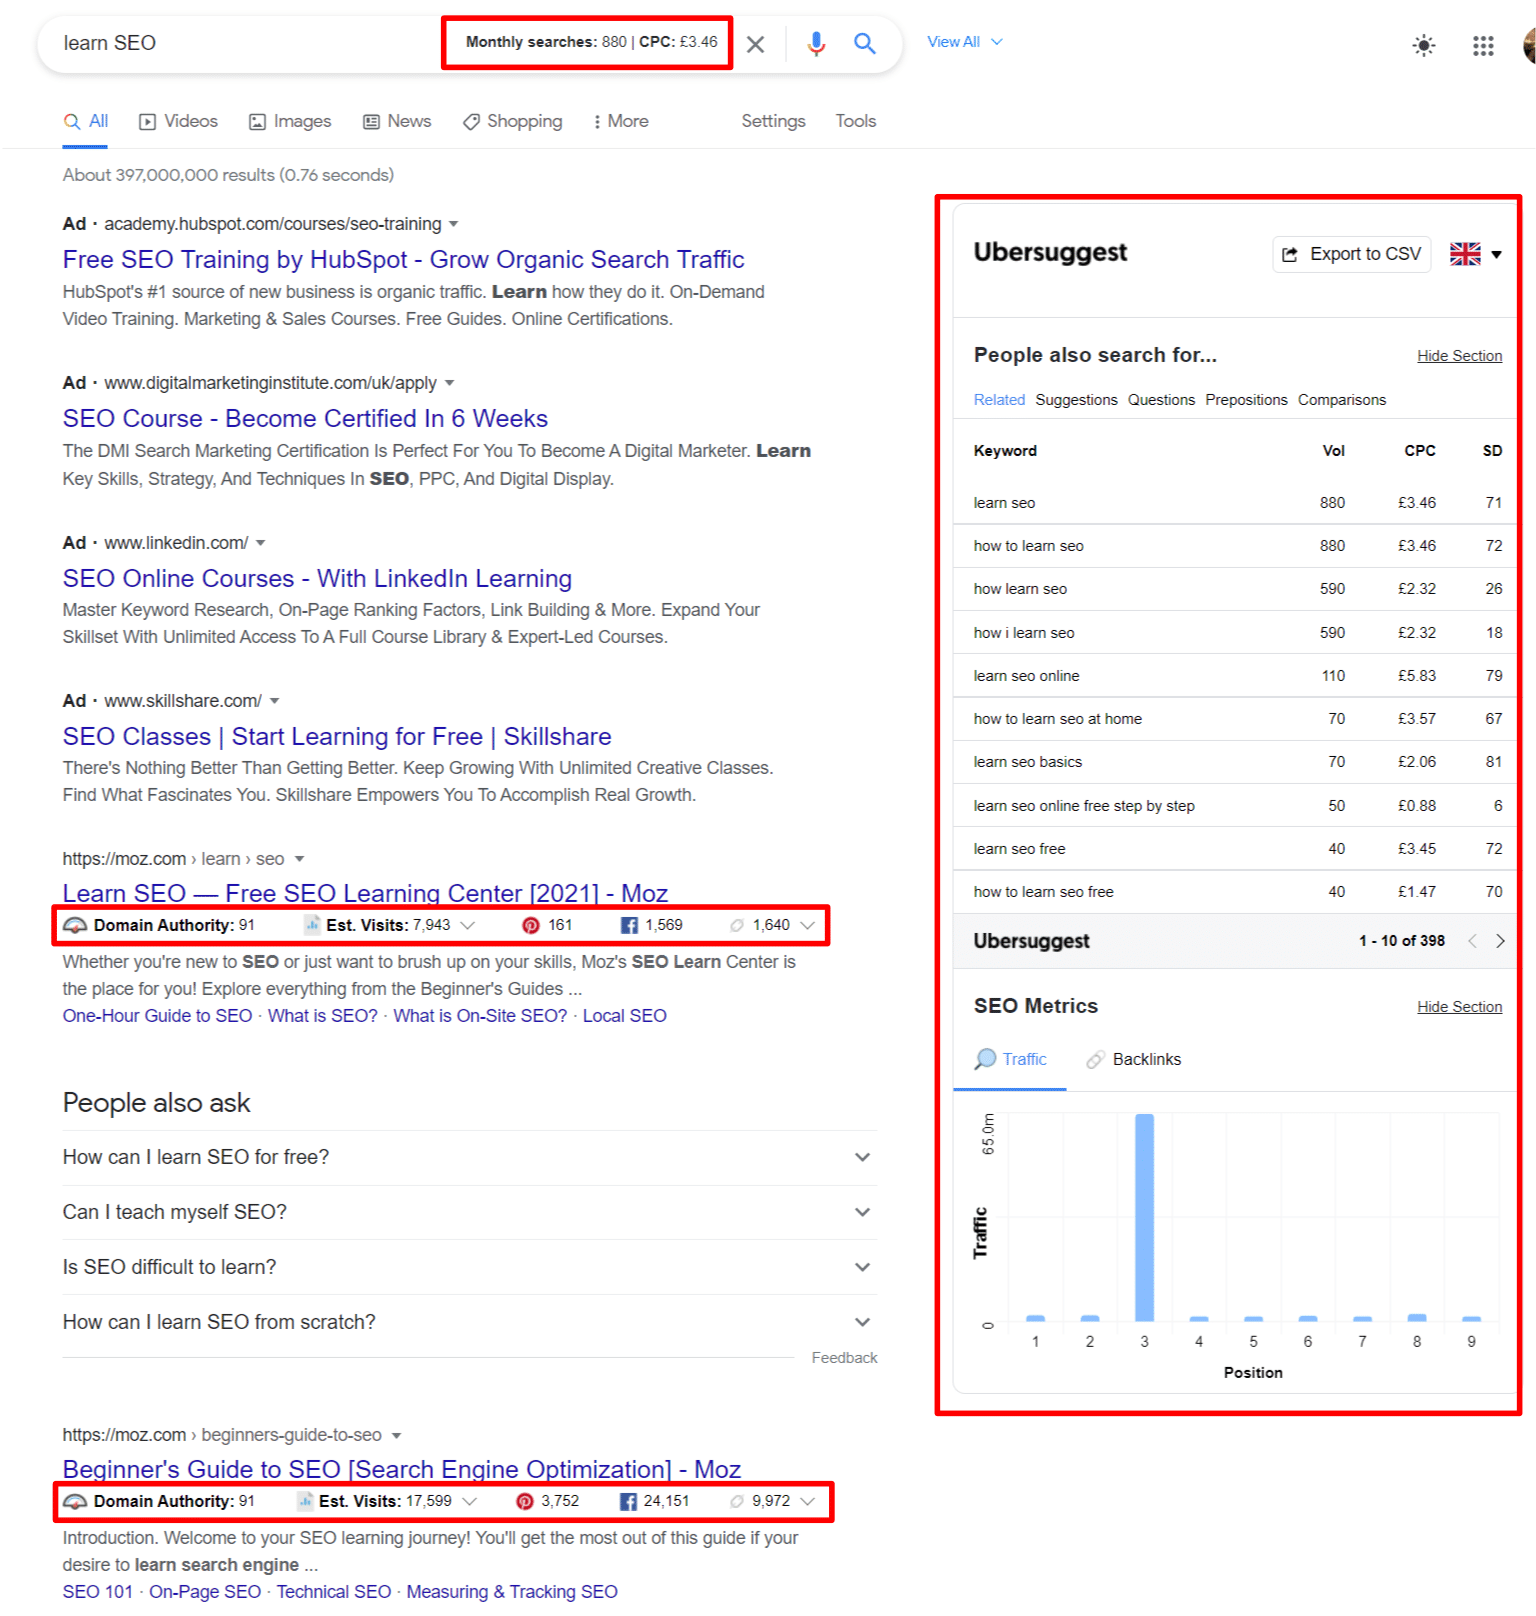The width and height of the screenshot is (1536, 1616).
Task: Open search Tools
Action: pyautogui.click(x=856, y=121)
